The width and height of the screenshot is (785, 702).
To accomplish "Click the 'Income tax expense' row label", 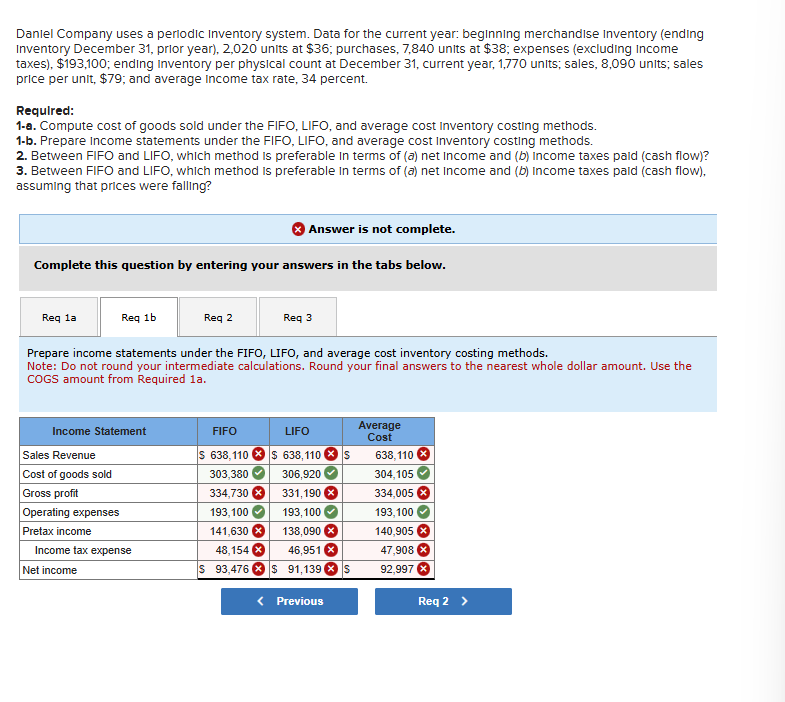I will 83,550.
